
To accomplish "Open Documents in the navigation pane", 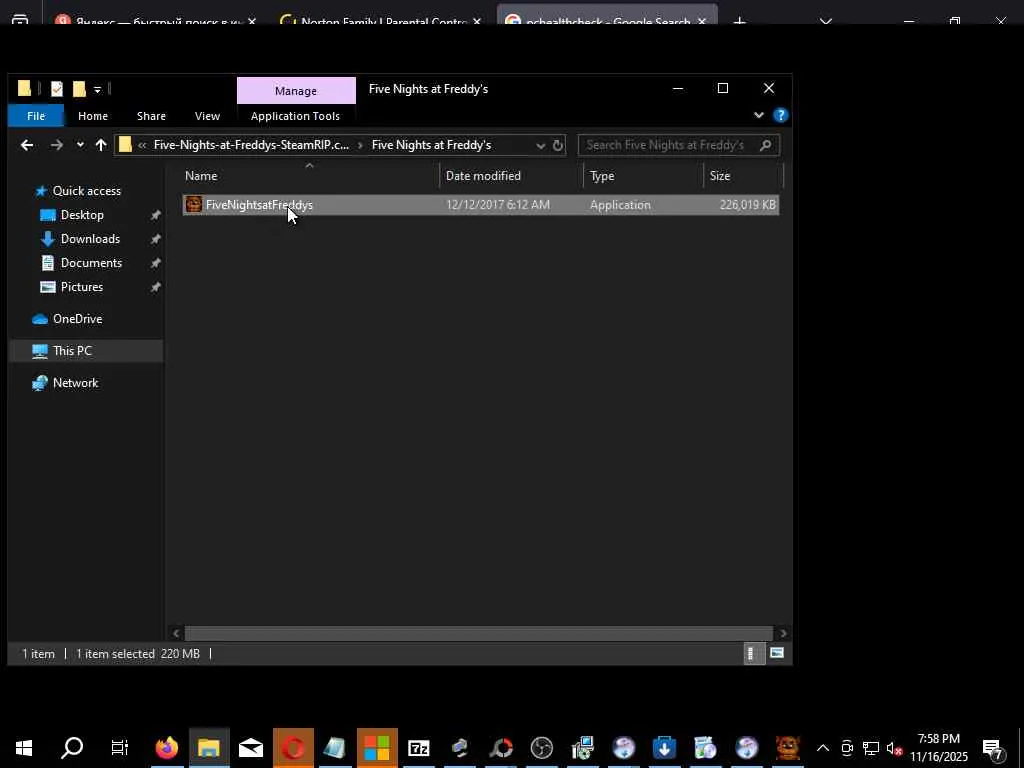I will coord(91,263).
